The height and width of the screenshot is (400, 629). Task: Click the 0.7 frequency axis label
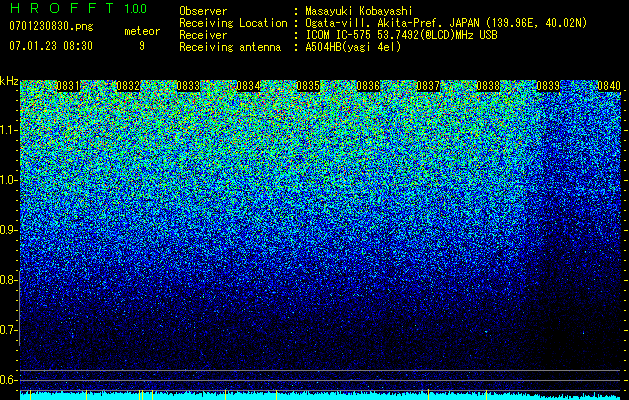(x=8, y=330)
